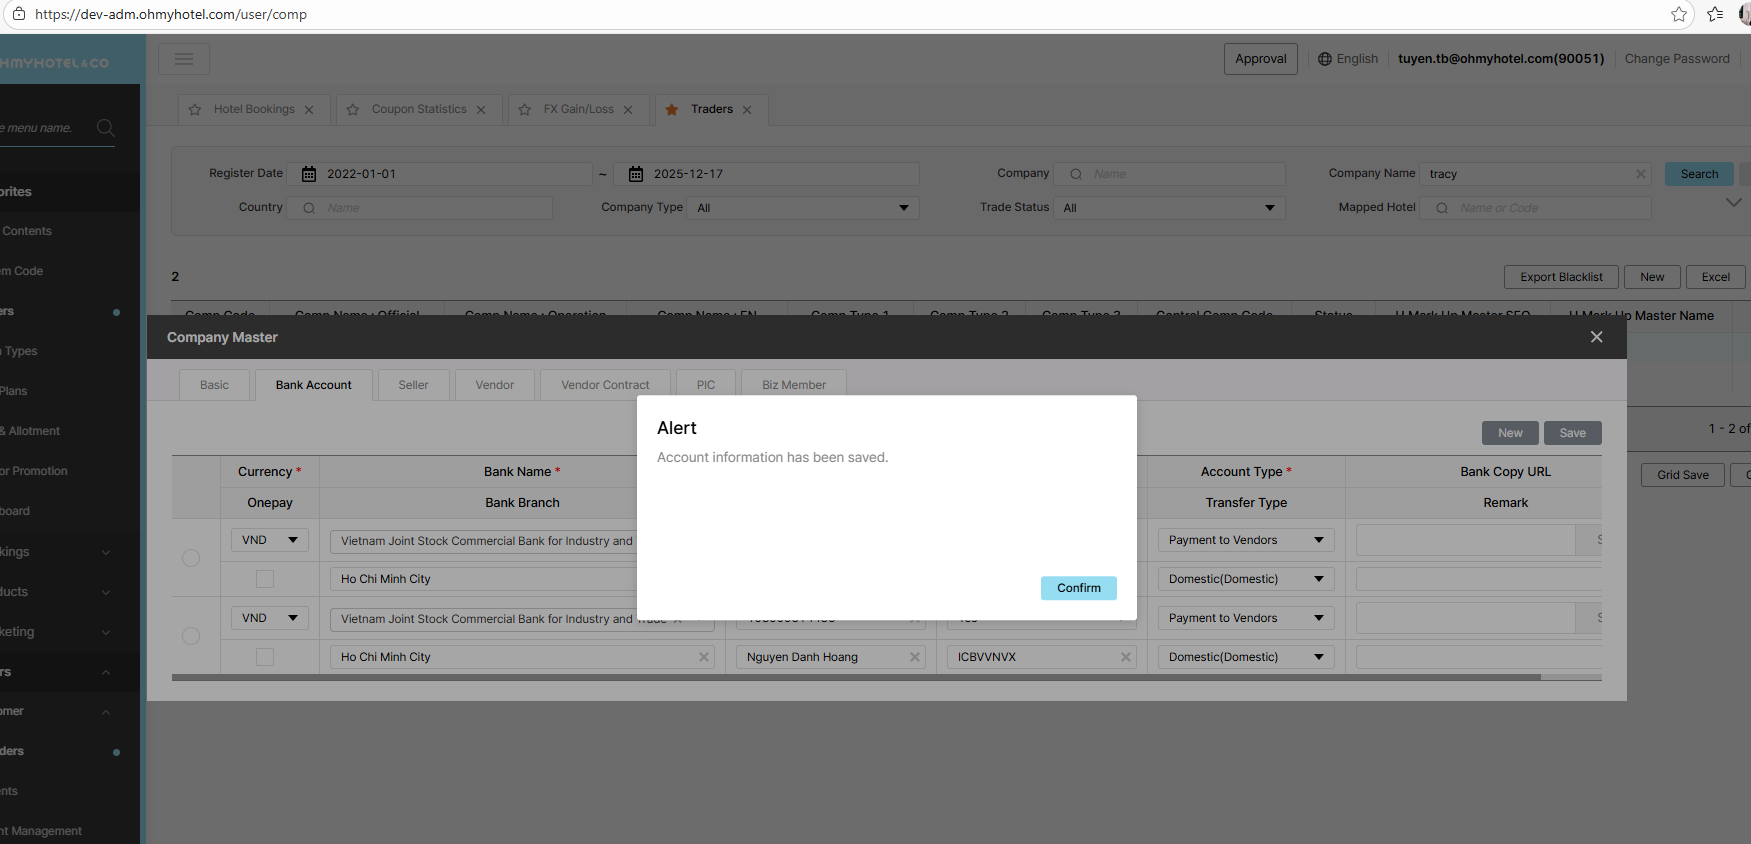Click the Grid Save button
The height and width of the screenshot is (844, 1751).
coord(1683,475)
